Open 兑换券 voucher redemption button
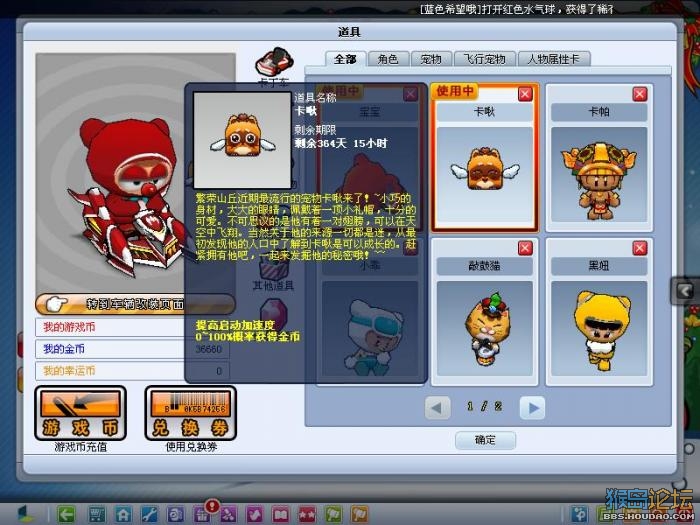700x525 pixels. [191, 413]
